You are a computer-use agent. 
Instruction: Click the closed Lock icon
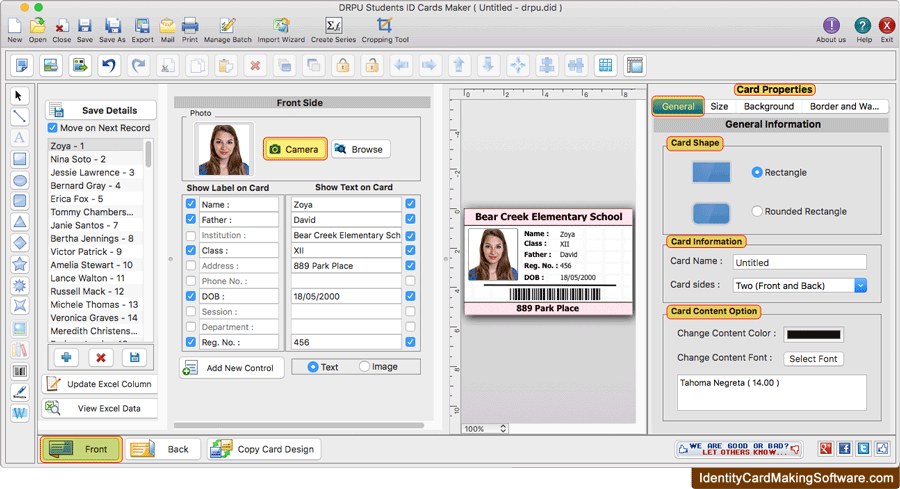[343, 65]
